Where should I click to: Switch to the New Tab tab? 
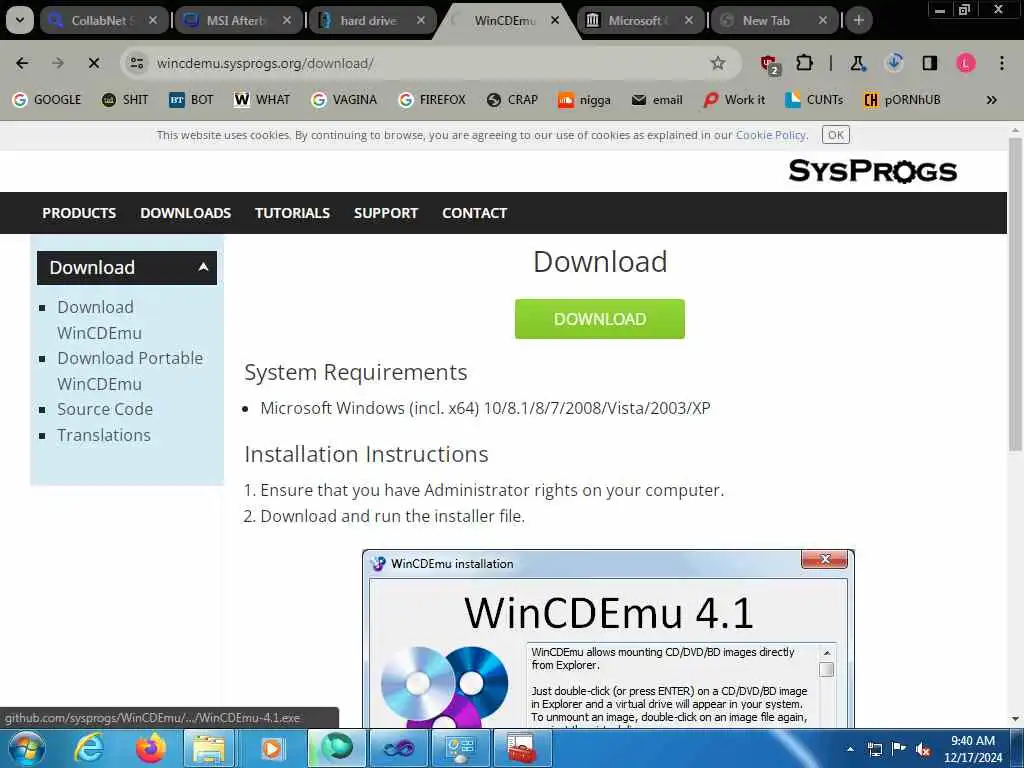click(x=773, y=21)
